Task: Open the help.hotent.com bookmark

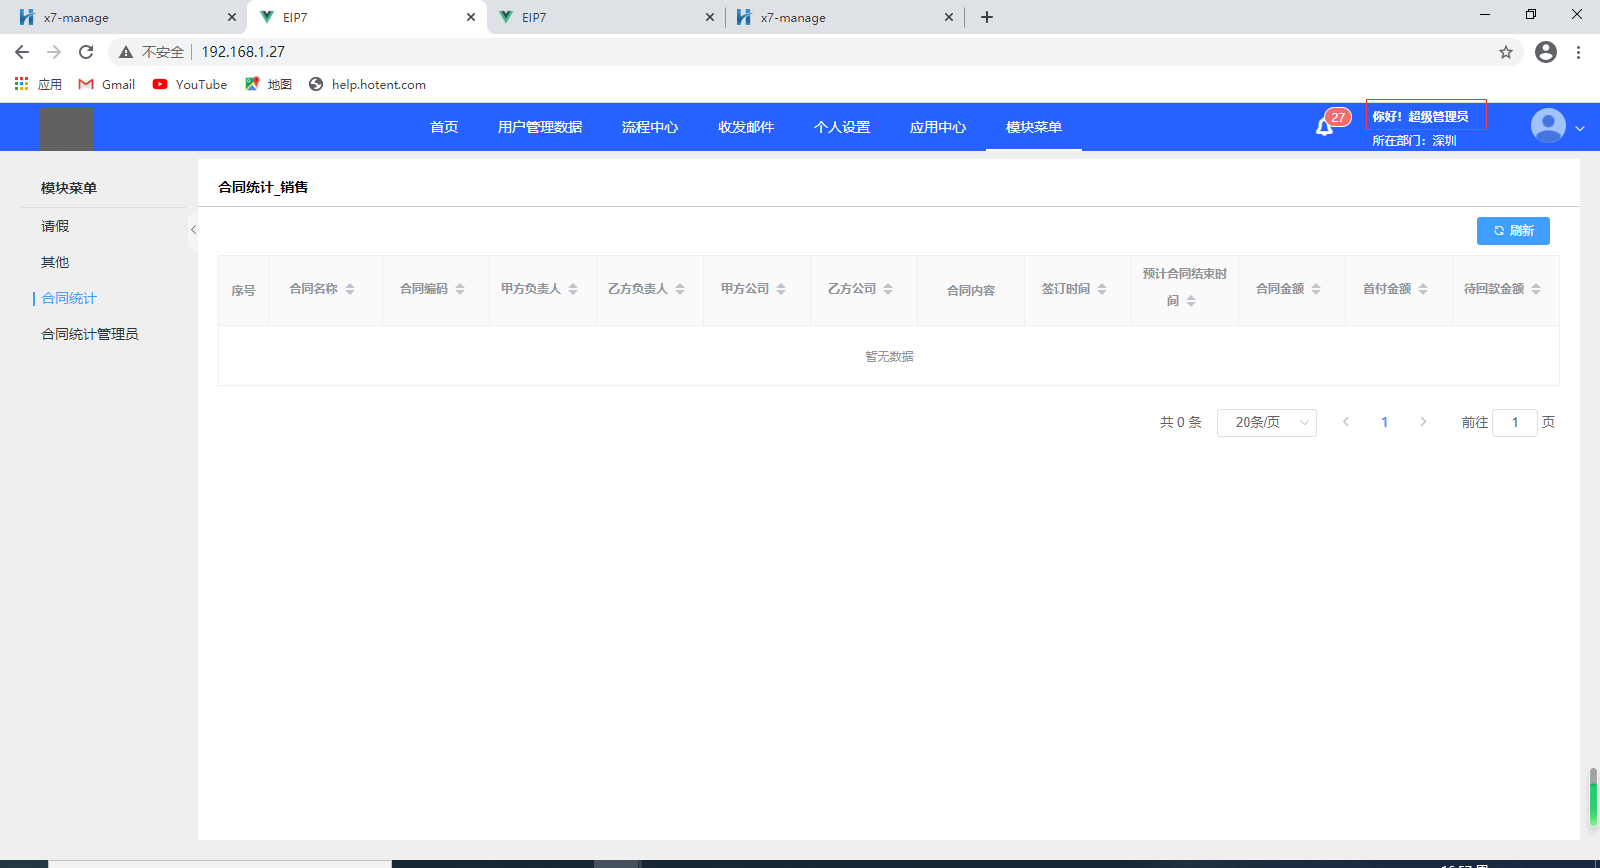Action: click(378, 85)
